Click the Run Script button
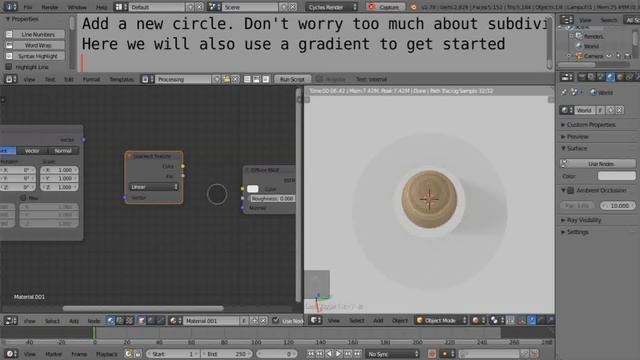The image size is (640, 360). pos(292,79)
